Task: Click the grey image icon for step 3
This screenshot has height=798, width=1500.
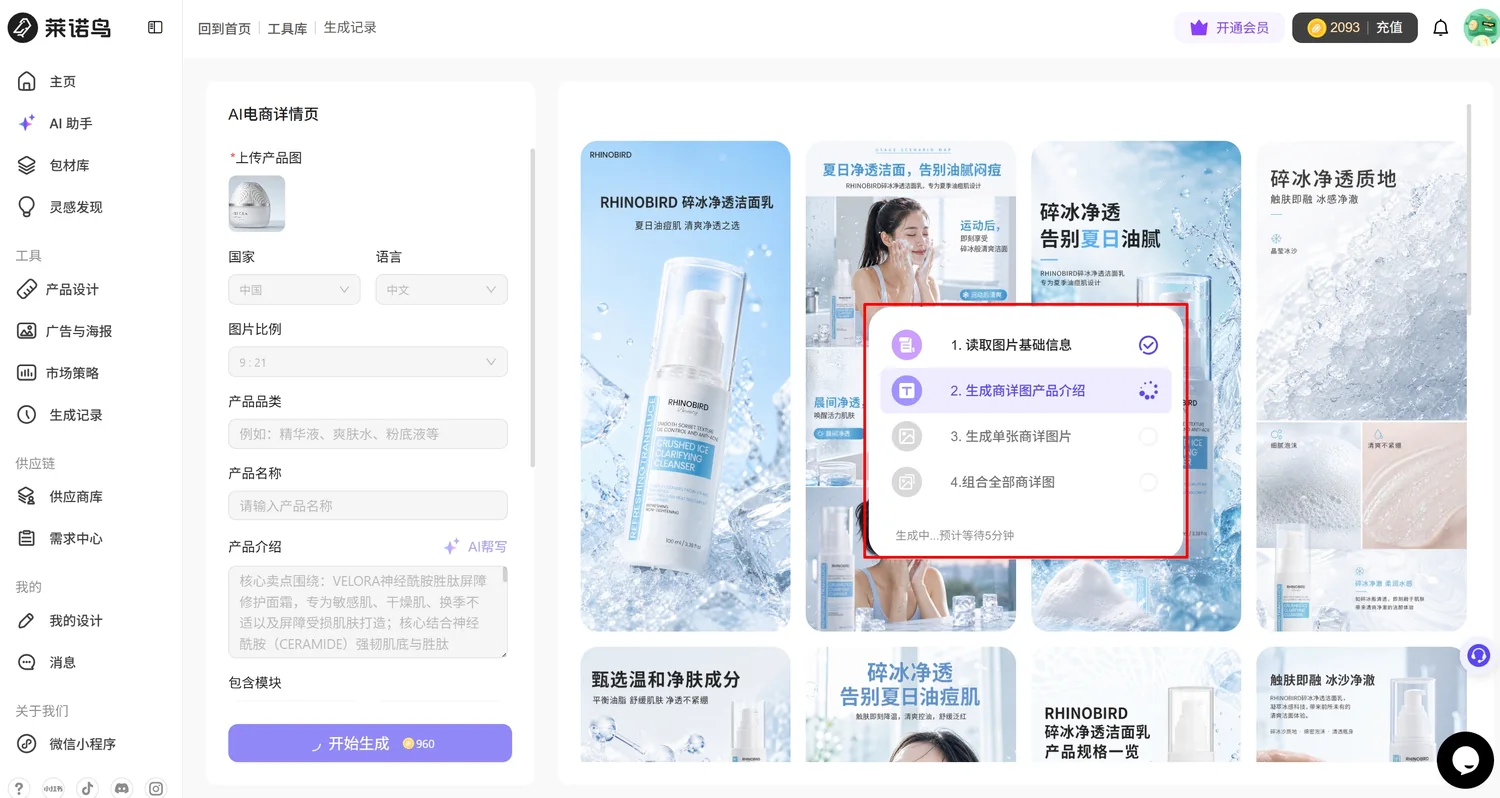Action: pyautogui.click(x=906, y=436)
